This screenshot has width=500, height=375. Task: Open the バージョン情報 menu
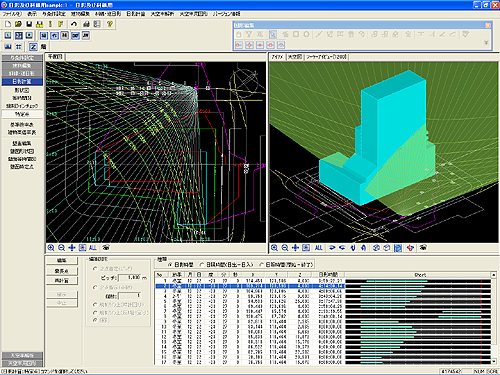click(x=227, y=14)
